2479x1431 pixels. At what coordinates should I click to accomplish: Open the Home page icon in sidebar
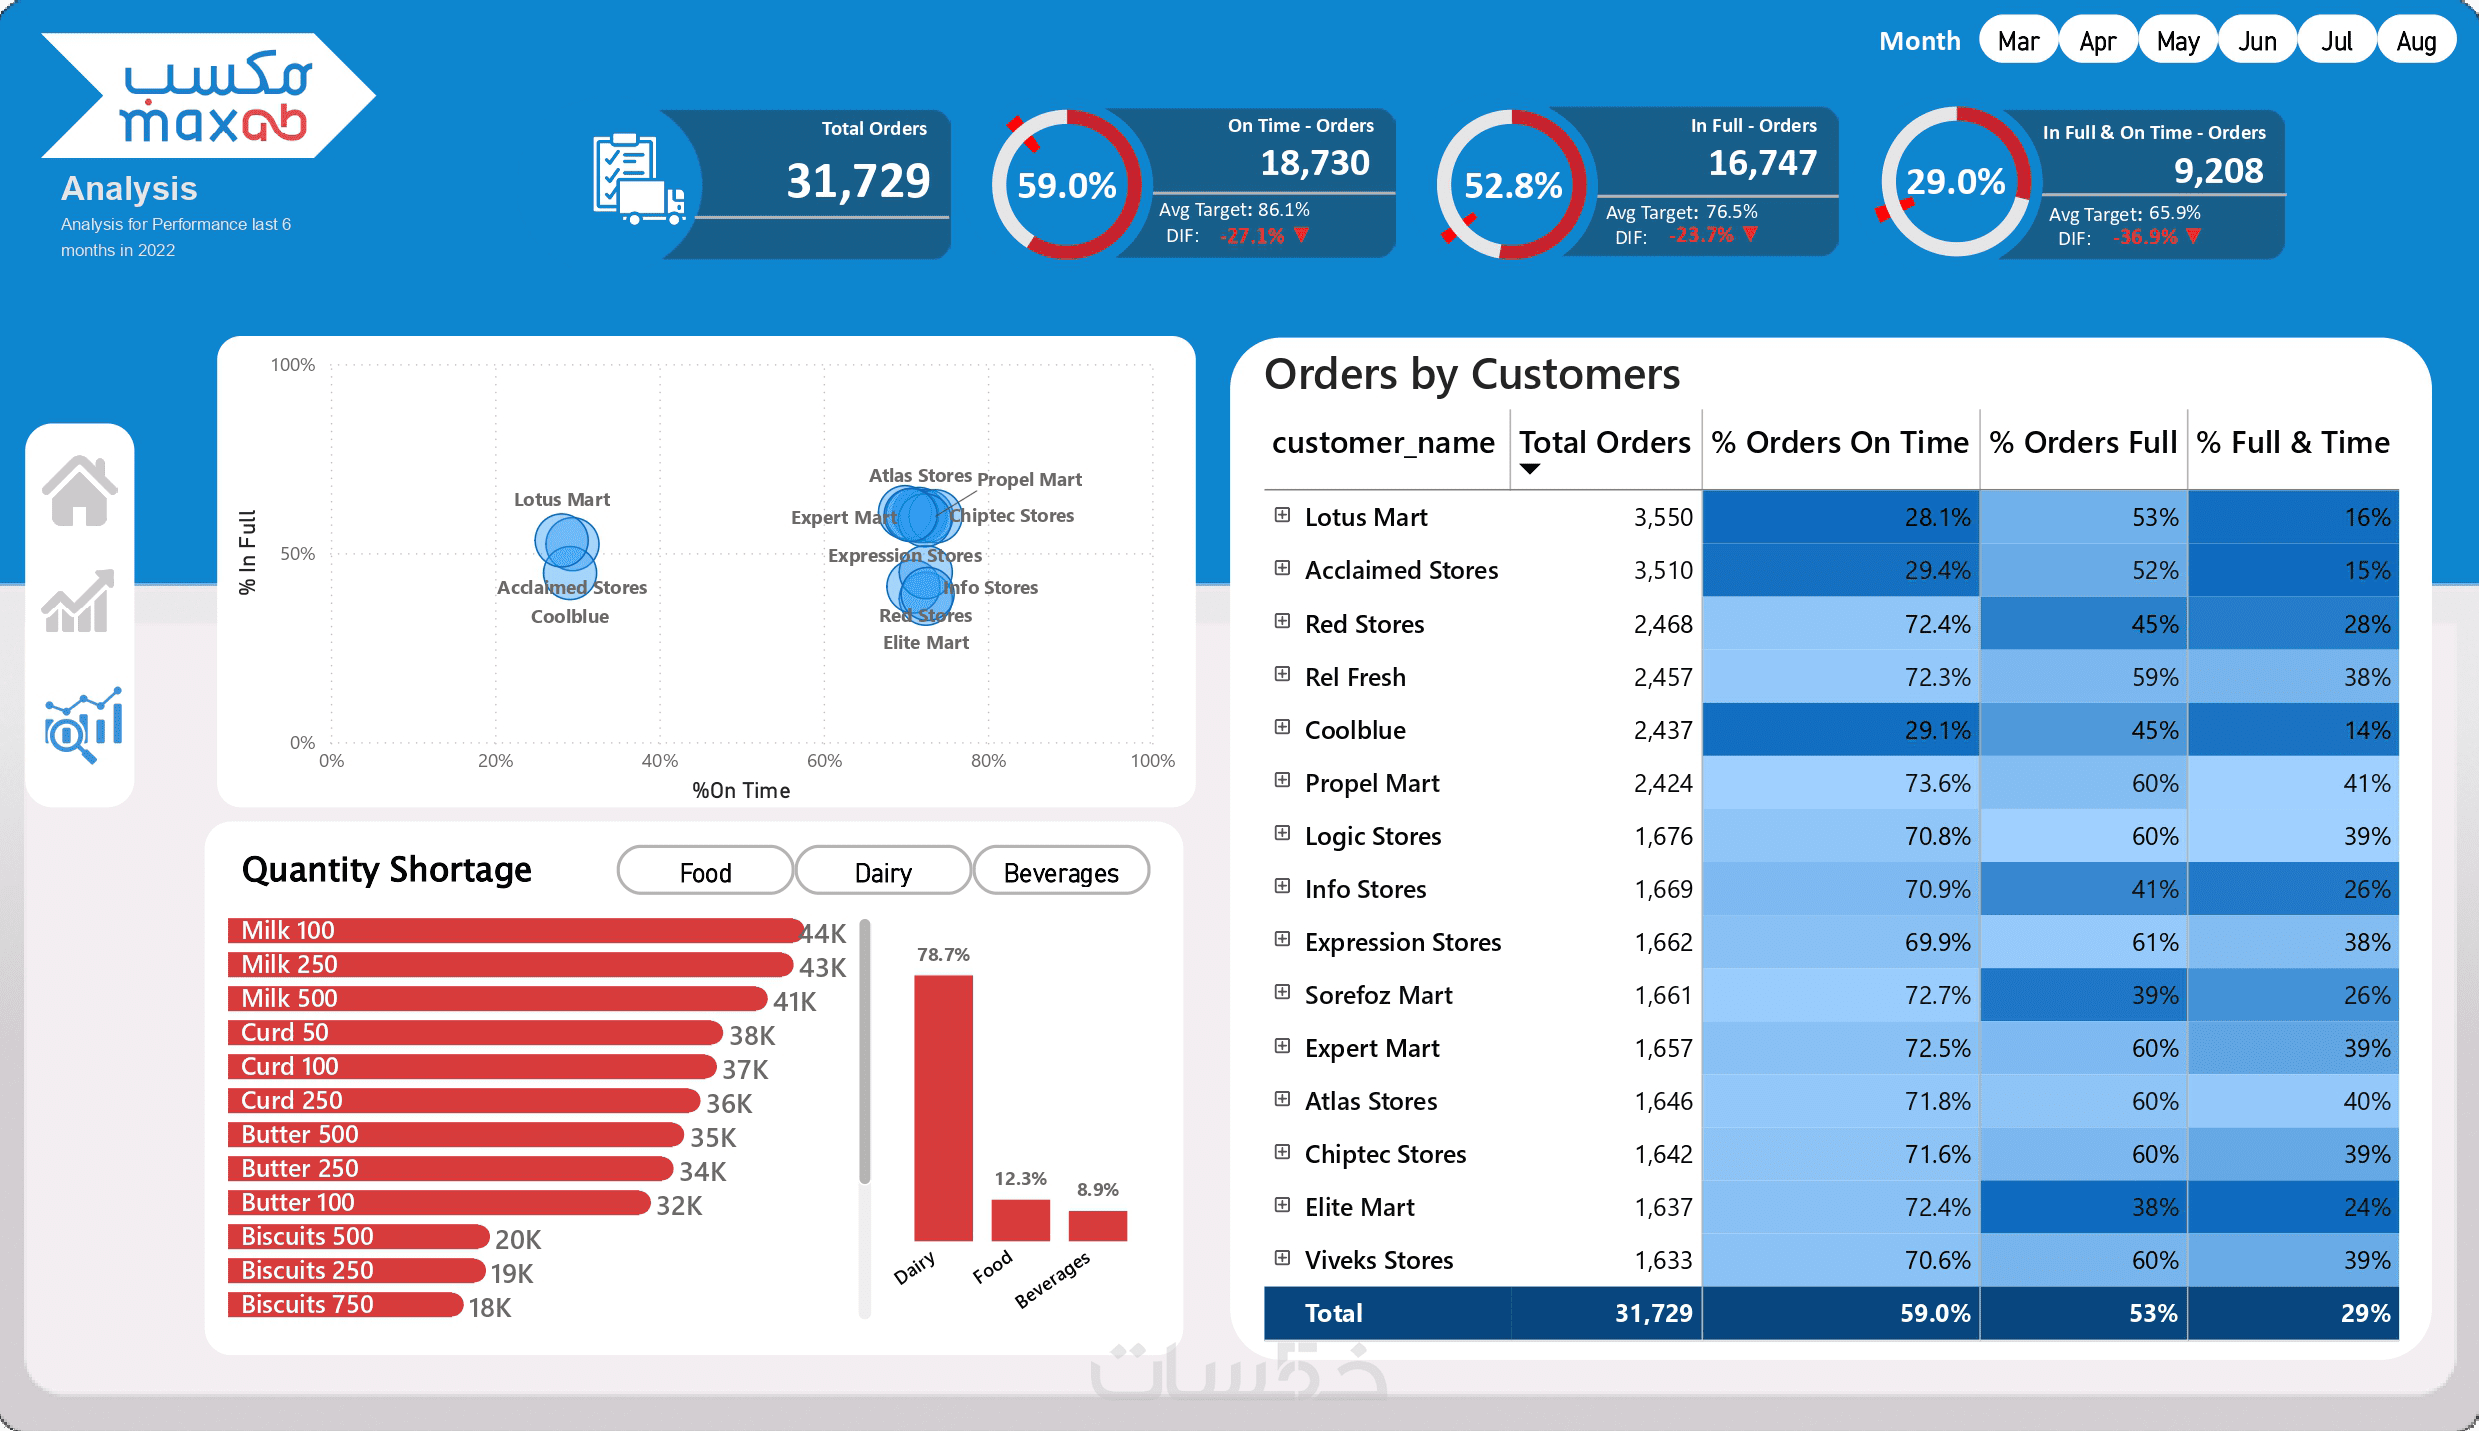point(80,491)
